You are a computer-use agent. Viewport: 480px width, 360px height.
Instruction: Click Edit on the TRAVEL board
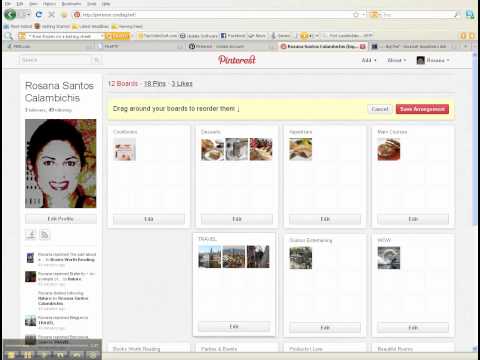click(x=234, y=326)
